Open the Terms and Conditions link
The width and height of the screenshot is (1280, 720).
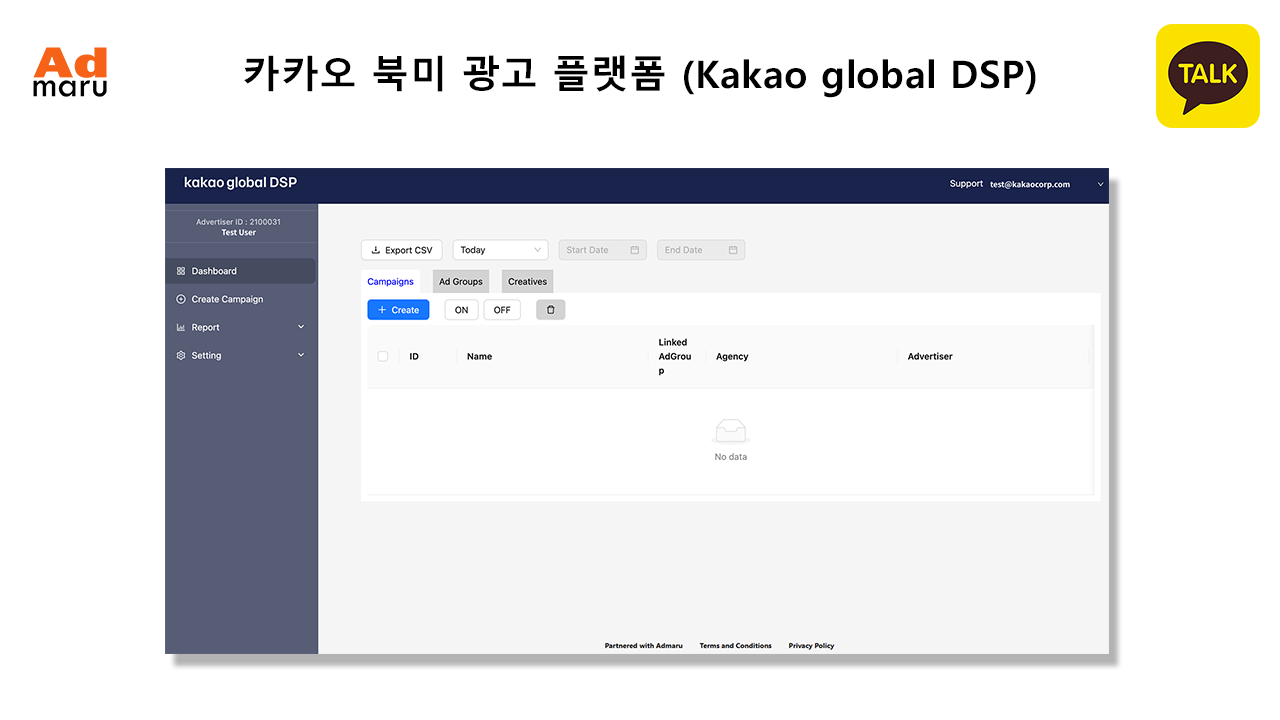click(x=735, y=646)
